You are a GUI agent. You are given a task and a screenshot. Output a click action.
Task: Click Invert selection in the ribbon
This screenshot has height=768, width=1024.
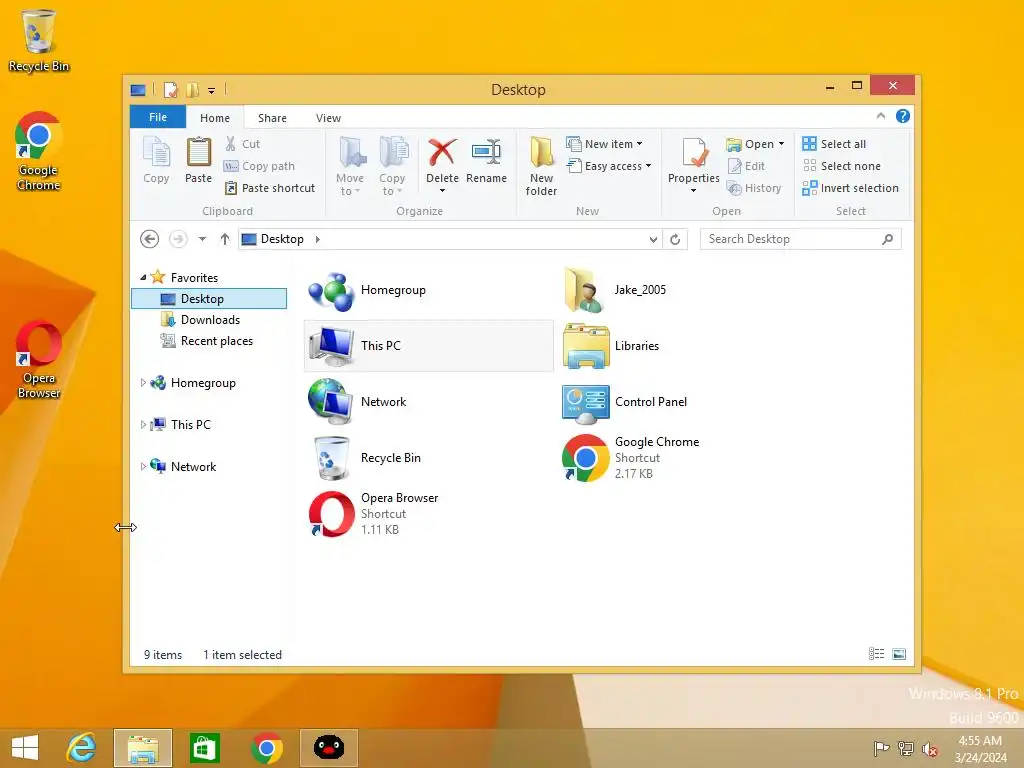pos(850,188)
